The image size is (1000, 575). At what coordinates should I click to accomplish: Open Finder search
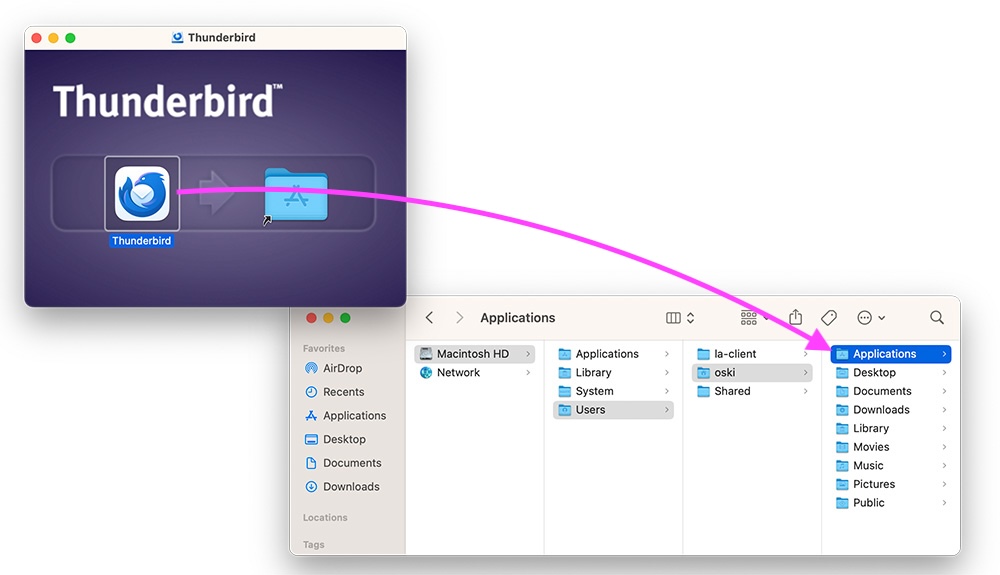tap(936, 317)
